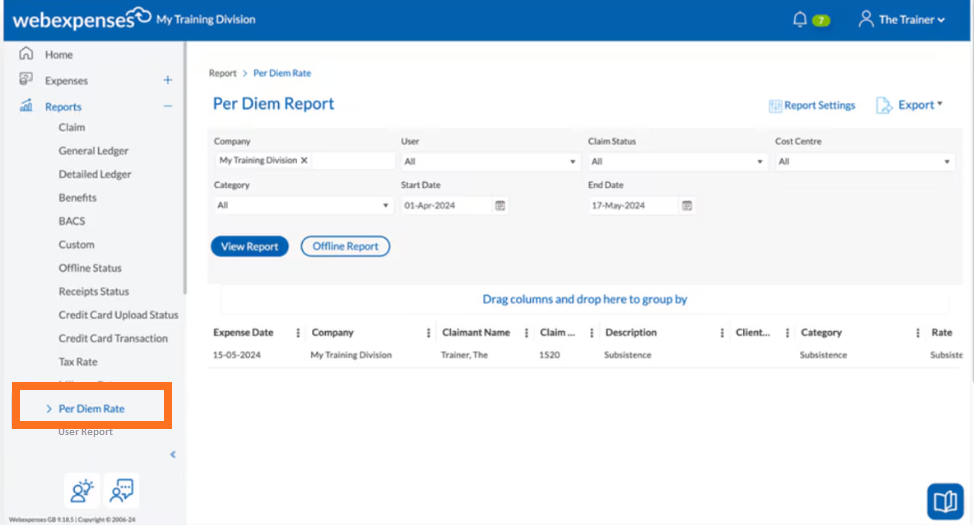974x525 pixels.
Task: Click the Offline Report button
Action: tap(345, 246)
